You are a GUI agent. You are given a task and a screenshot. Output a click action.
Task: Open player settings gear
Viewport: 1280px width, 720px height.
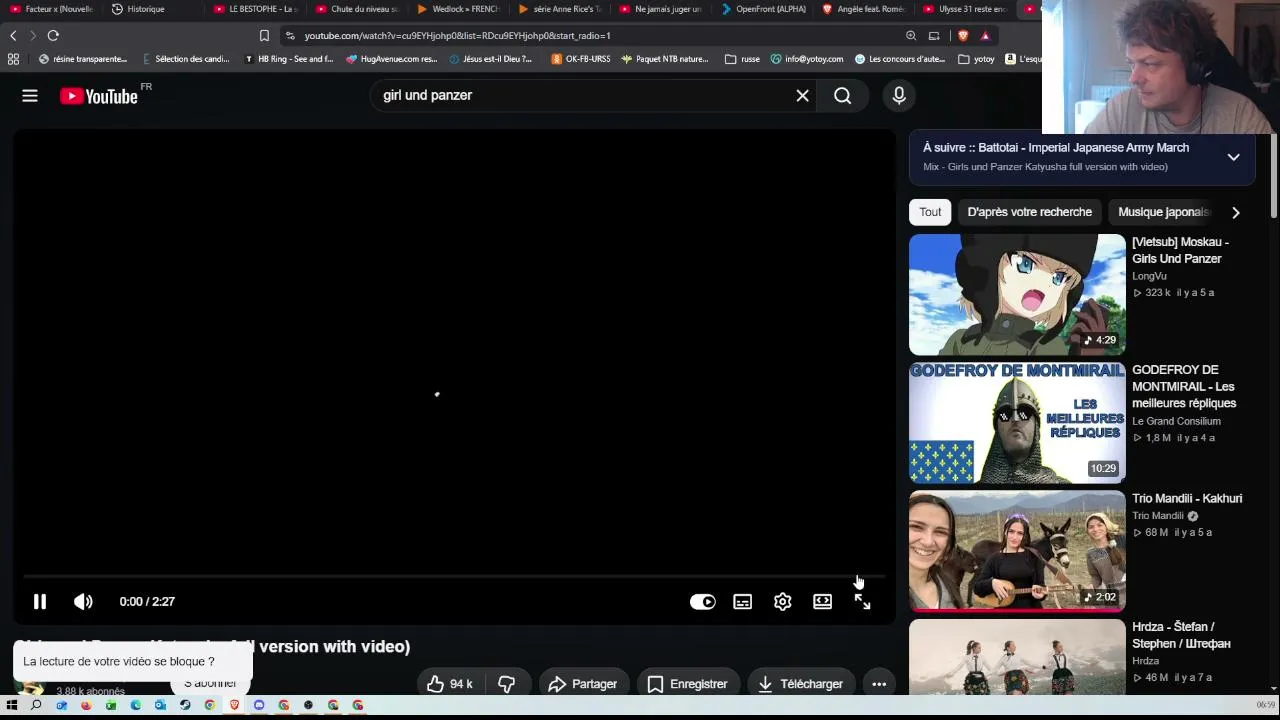pyautogui.click(x=783, y=601)
